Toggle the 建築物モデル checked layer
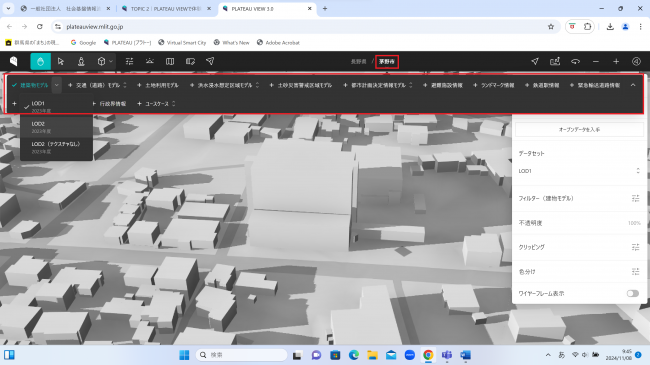 click(30, 85)
